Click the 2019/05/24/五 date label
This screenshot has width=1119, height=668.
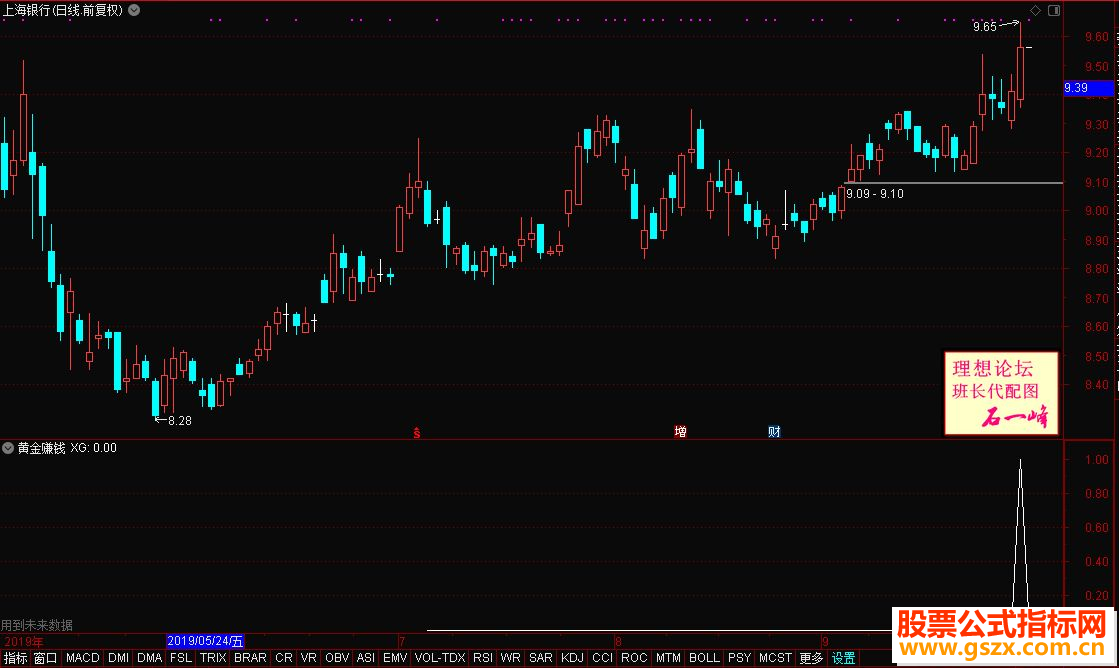[206, 641]
